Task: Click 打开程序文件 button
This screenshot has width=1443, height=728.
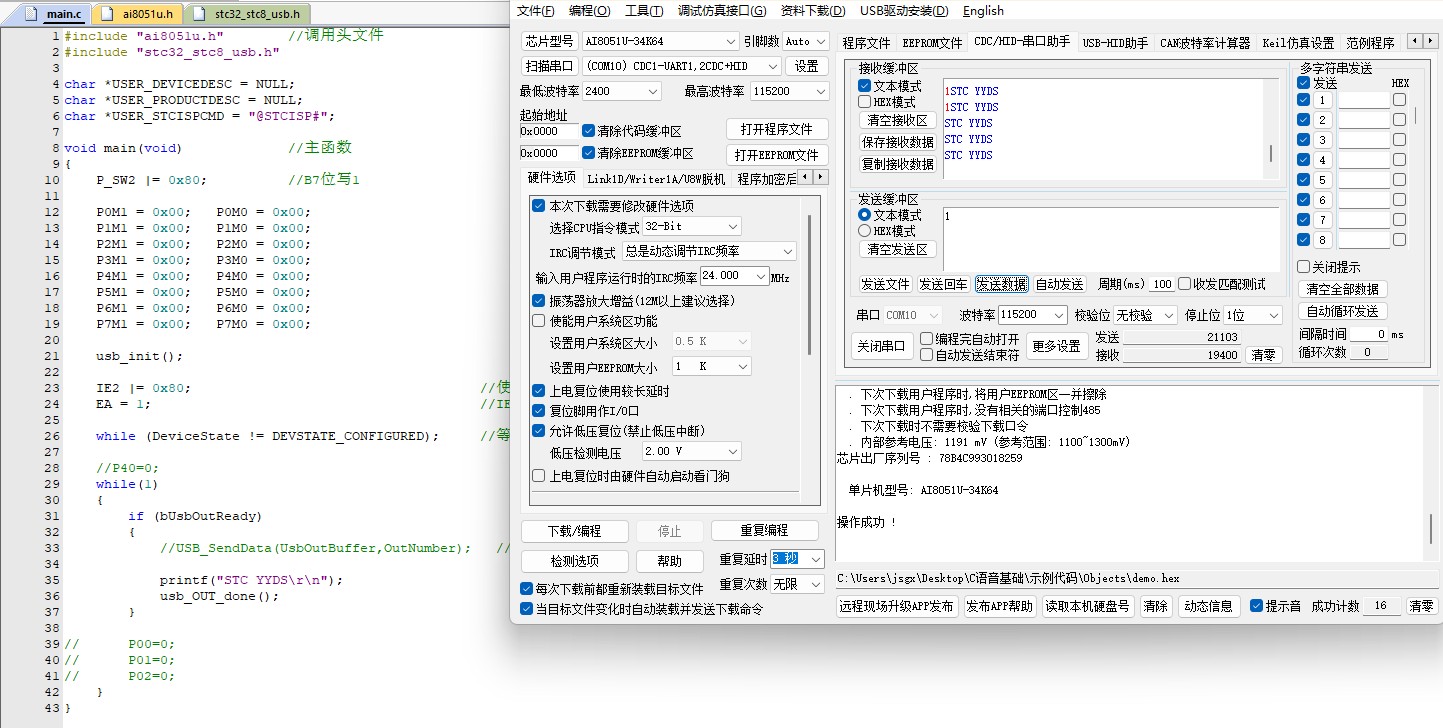Action: (x=777, y=130)
